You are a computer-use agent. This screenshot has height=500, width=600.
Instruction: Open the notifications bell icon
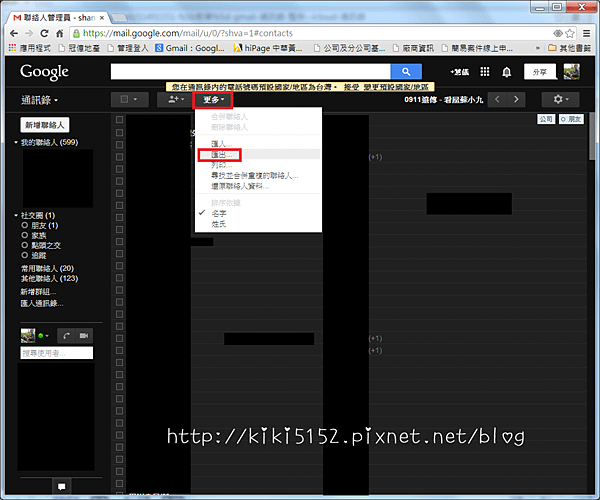click(x=507, y=72)
